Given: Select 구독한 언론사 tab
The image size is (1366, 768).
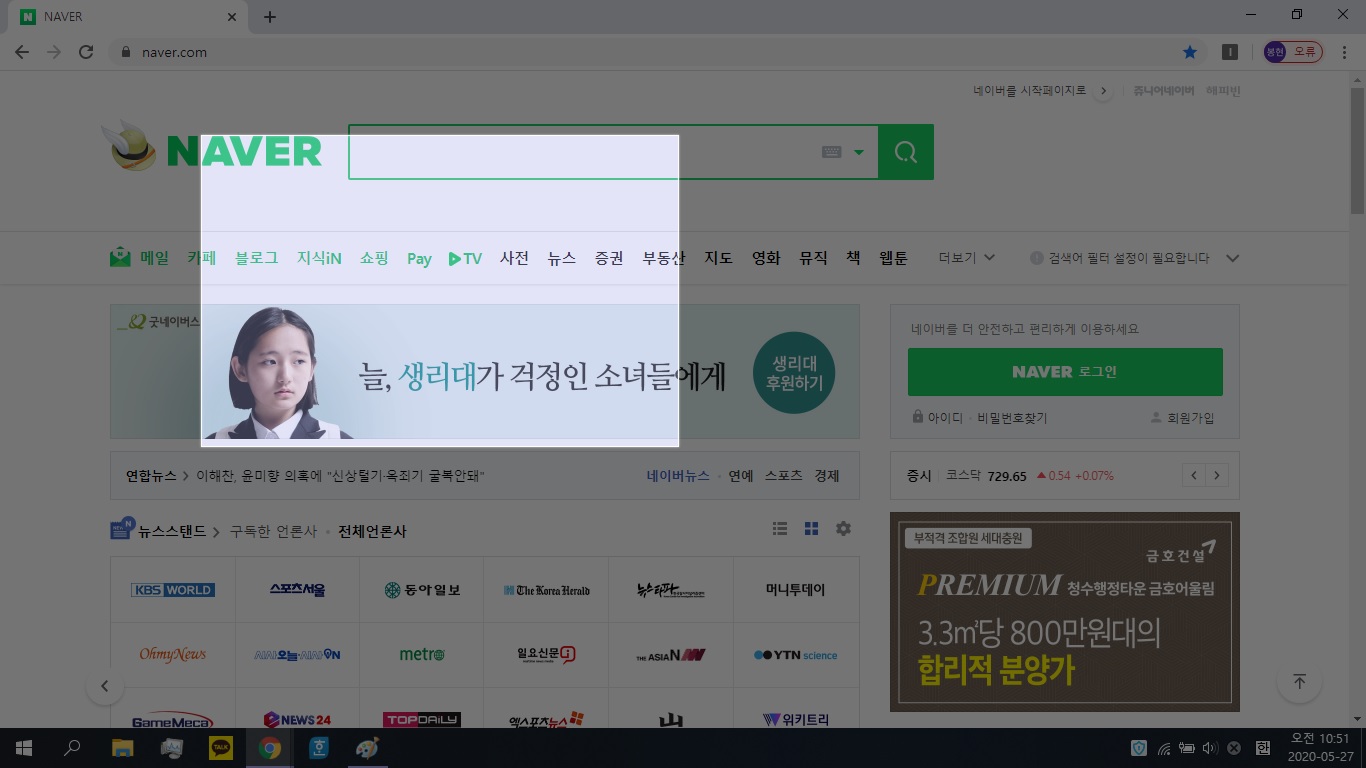Looking at the screenshot, I should point(273,531).
